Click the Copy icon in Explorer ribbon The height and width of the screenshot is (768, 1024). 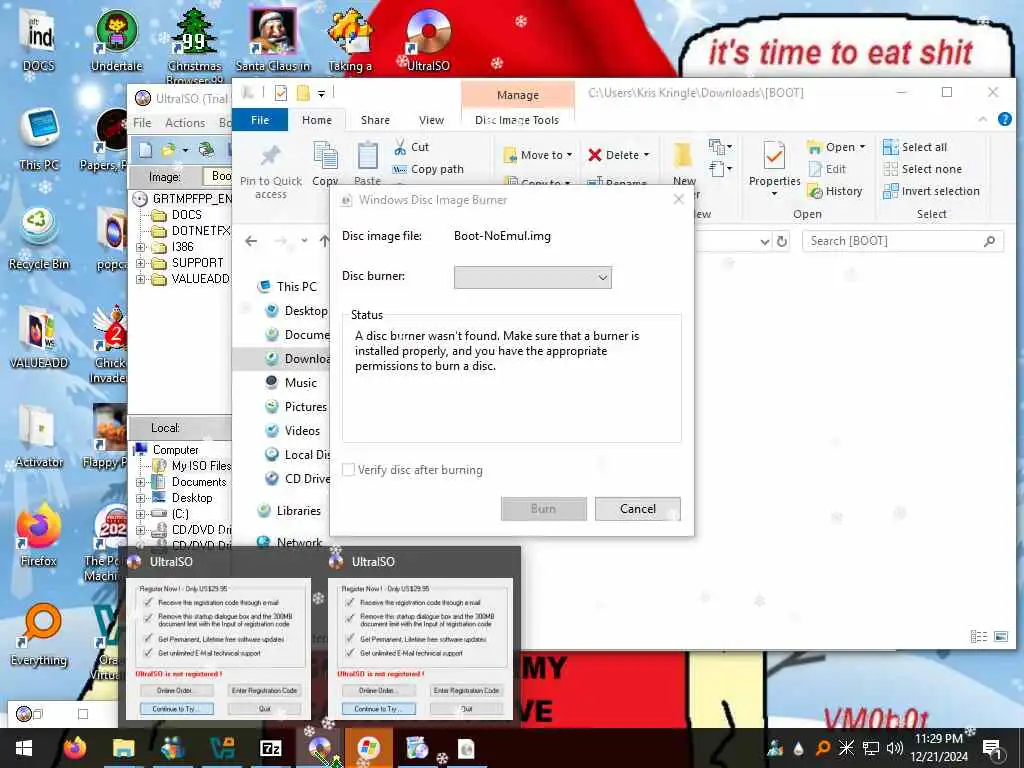(x=325, y=163)
